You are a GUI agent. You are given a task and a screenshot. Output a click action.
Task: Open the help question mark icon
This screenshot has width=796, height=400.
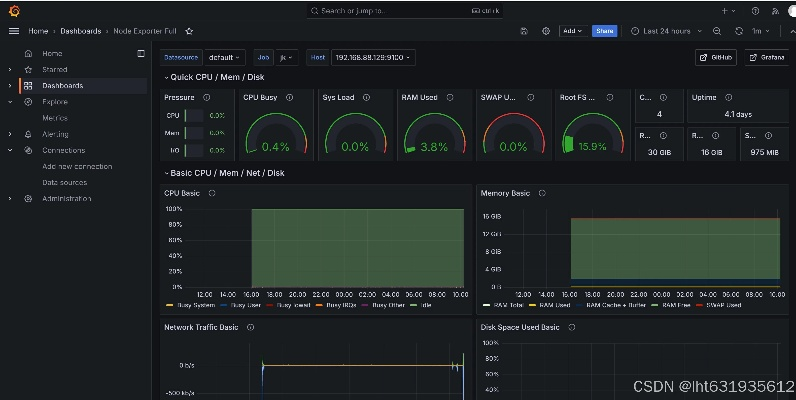755,11
